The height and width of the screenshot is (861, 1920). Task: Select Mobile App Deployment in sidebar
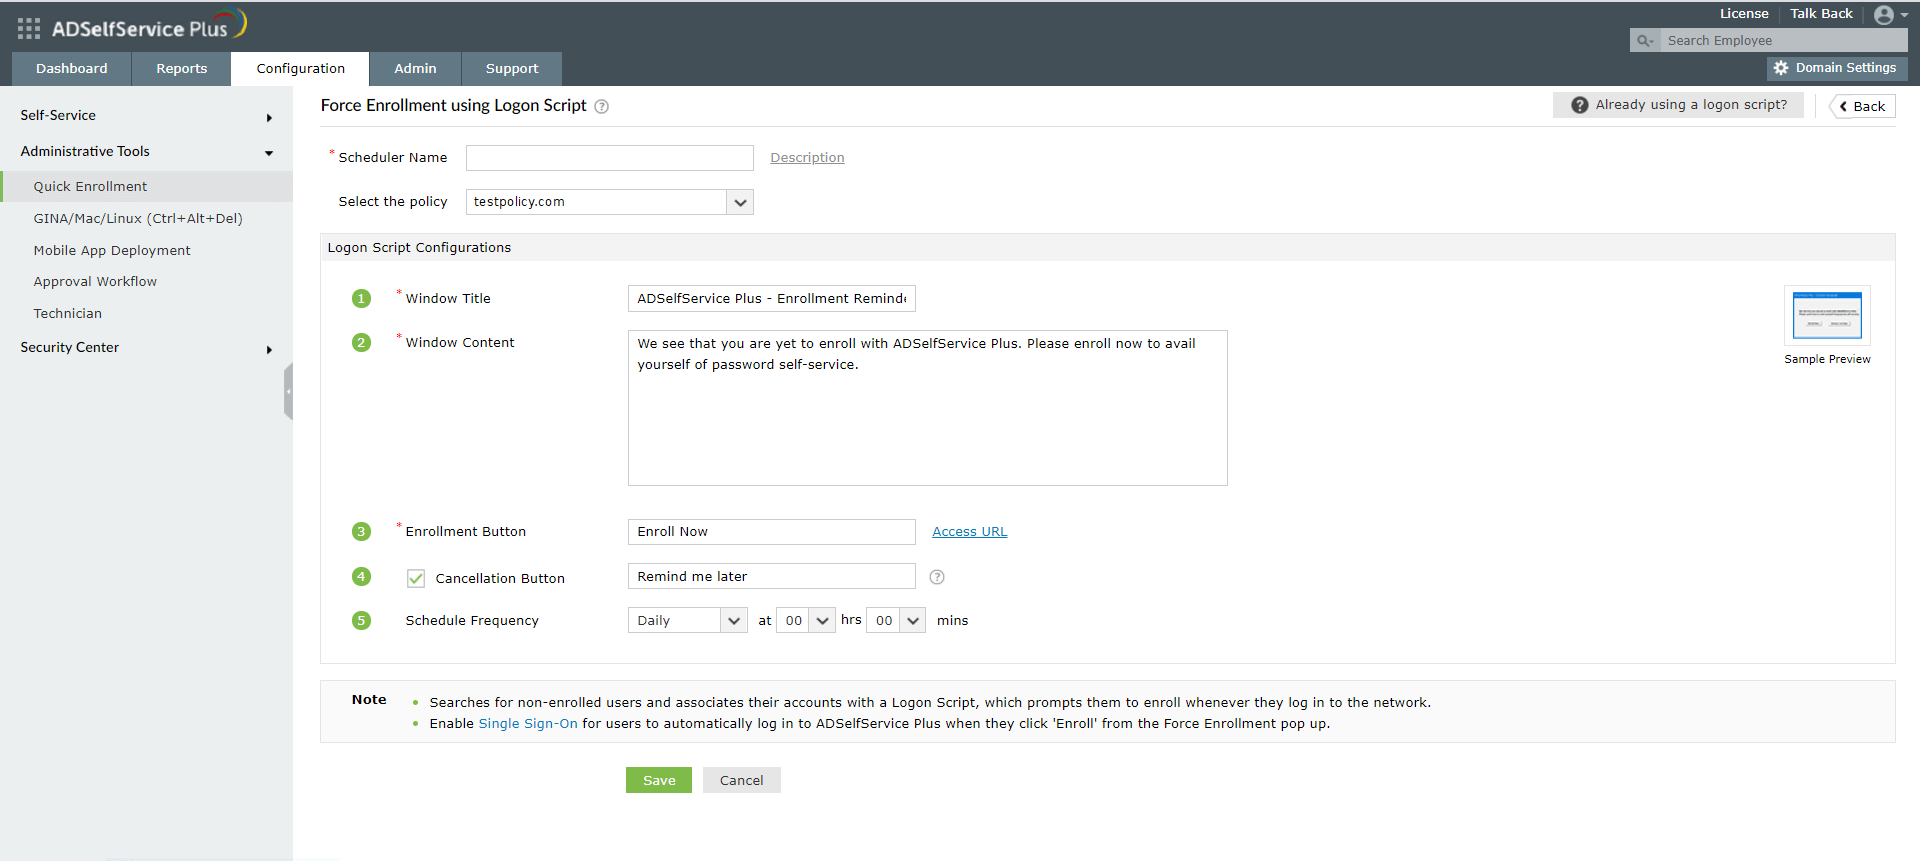112,251
